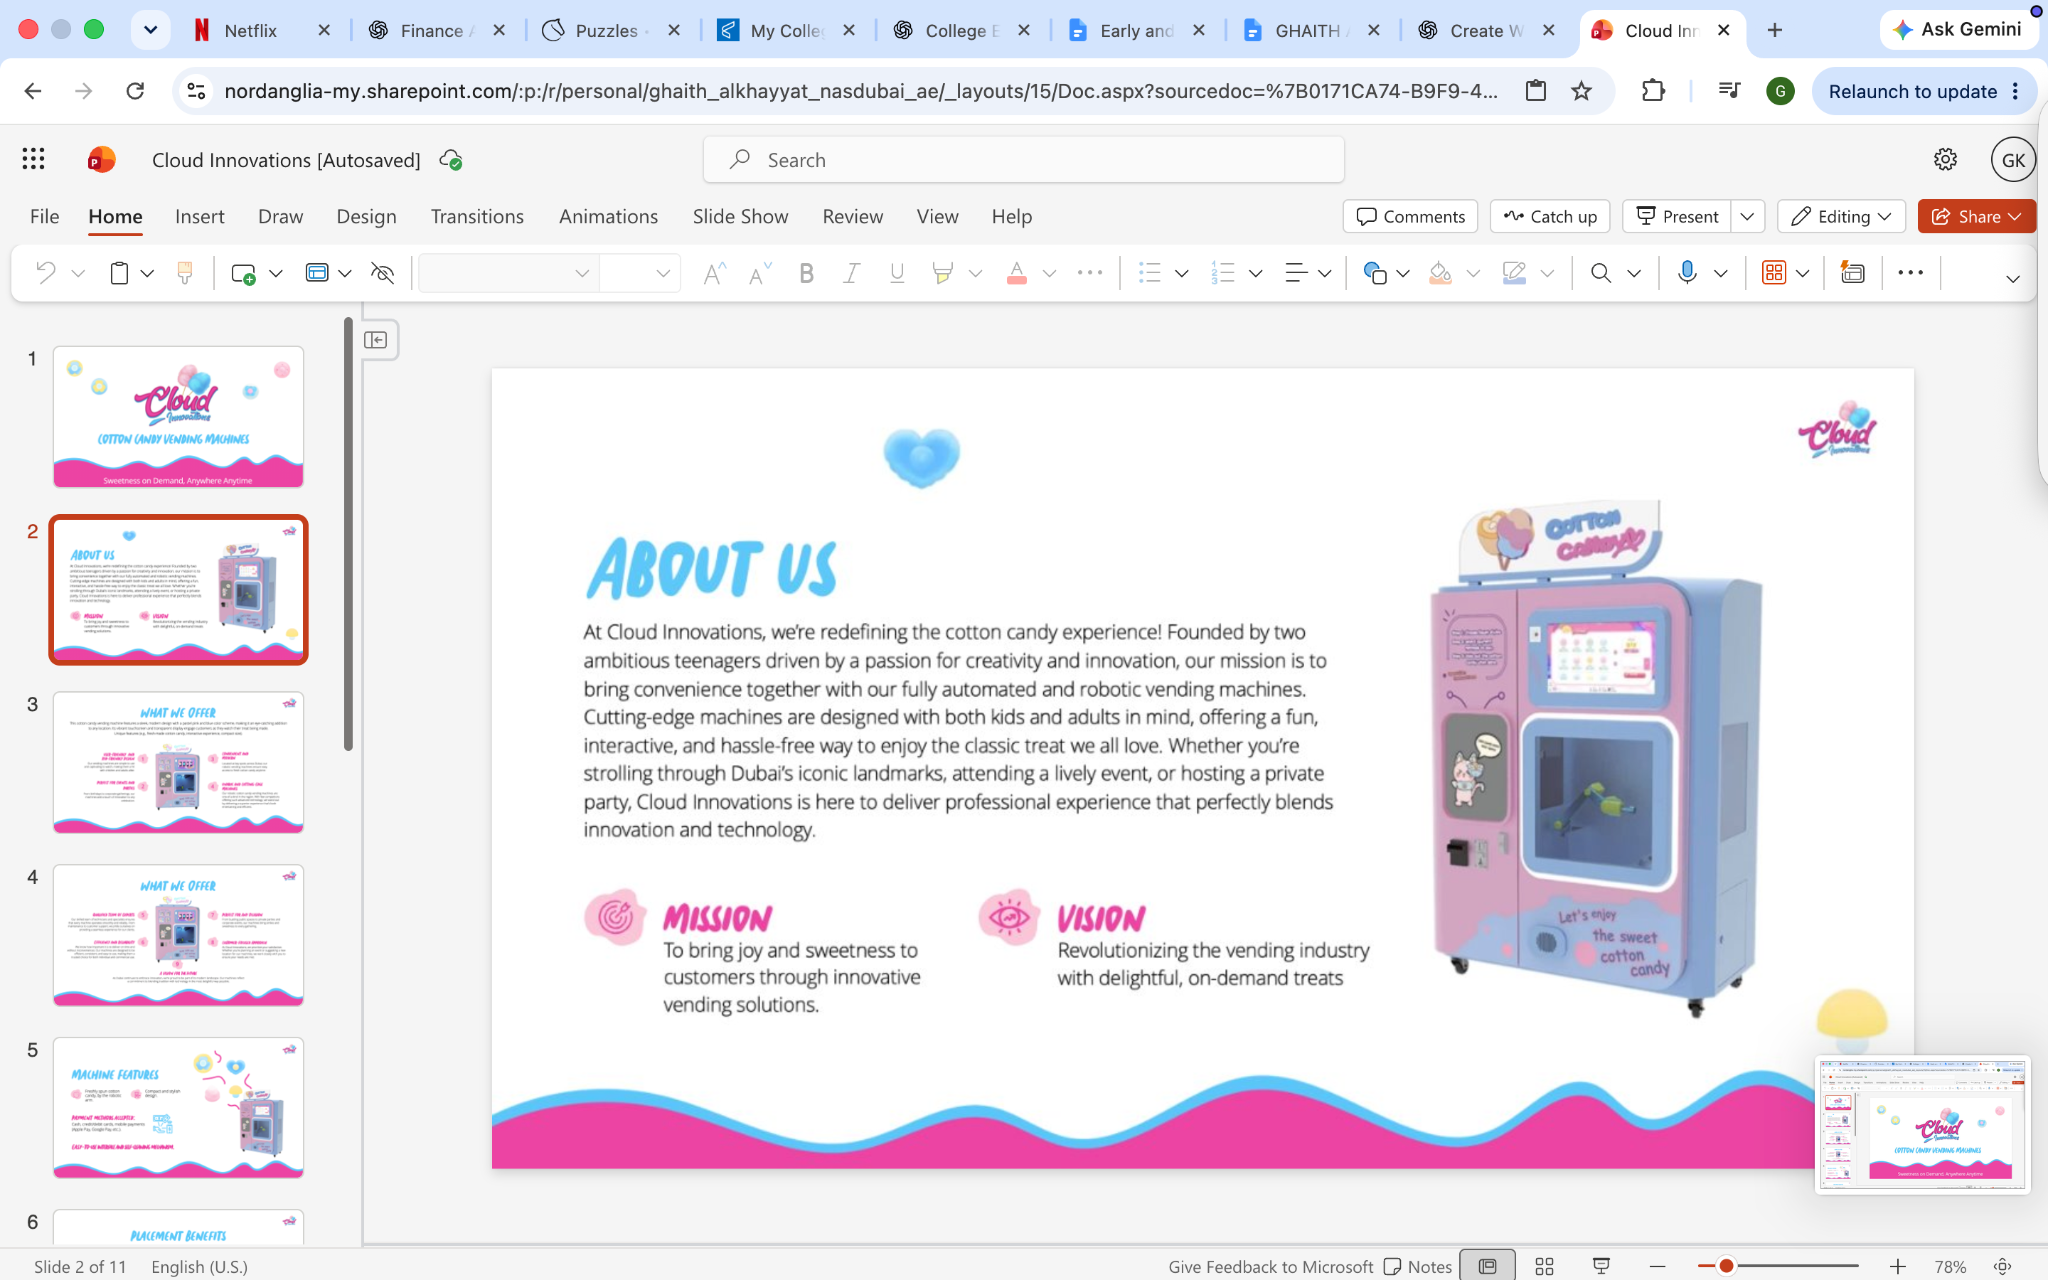Click the Increase Font Size icon
This screenshot has width=2048, height=1280.
pyautogui.click(x=714, y=273)
